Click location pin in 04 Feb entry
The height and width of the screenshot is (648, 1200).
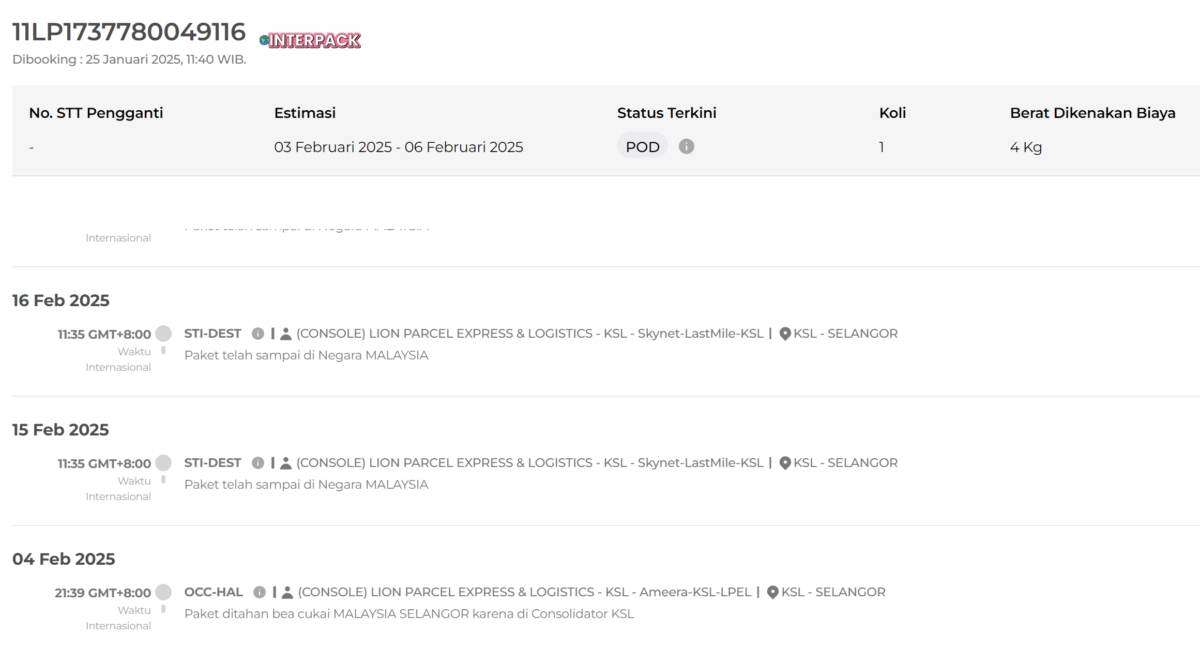[x=773, y=592]
